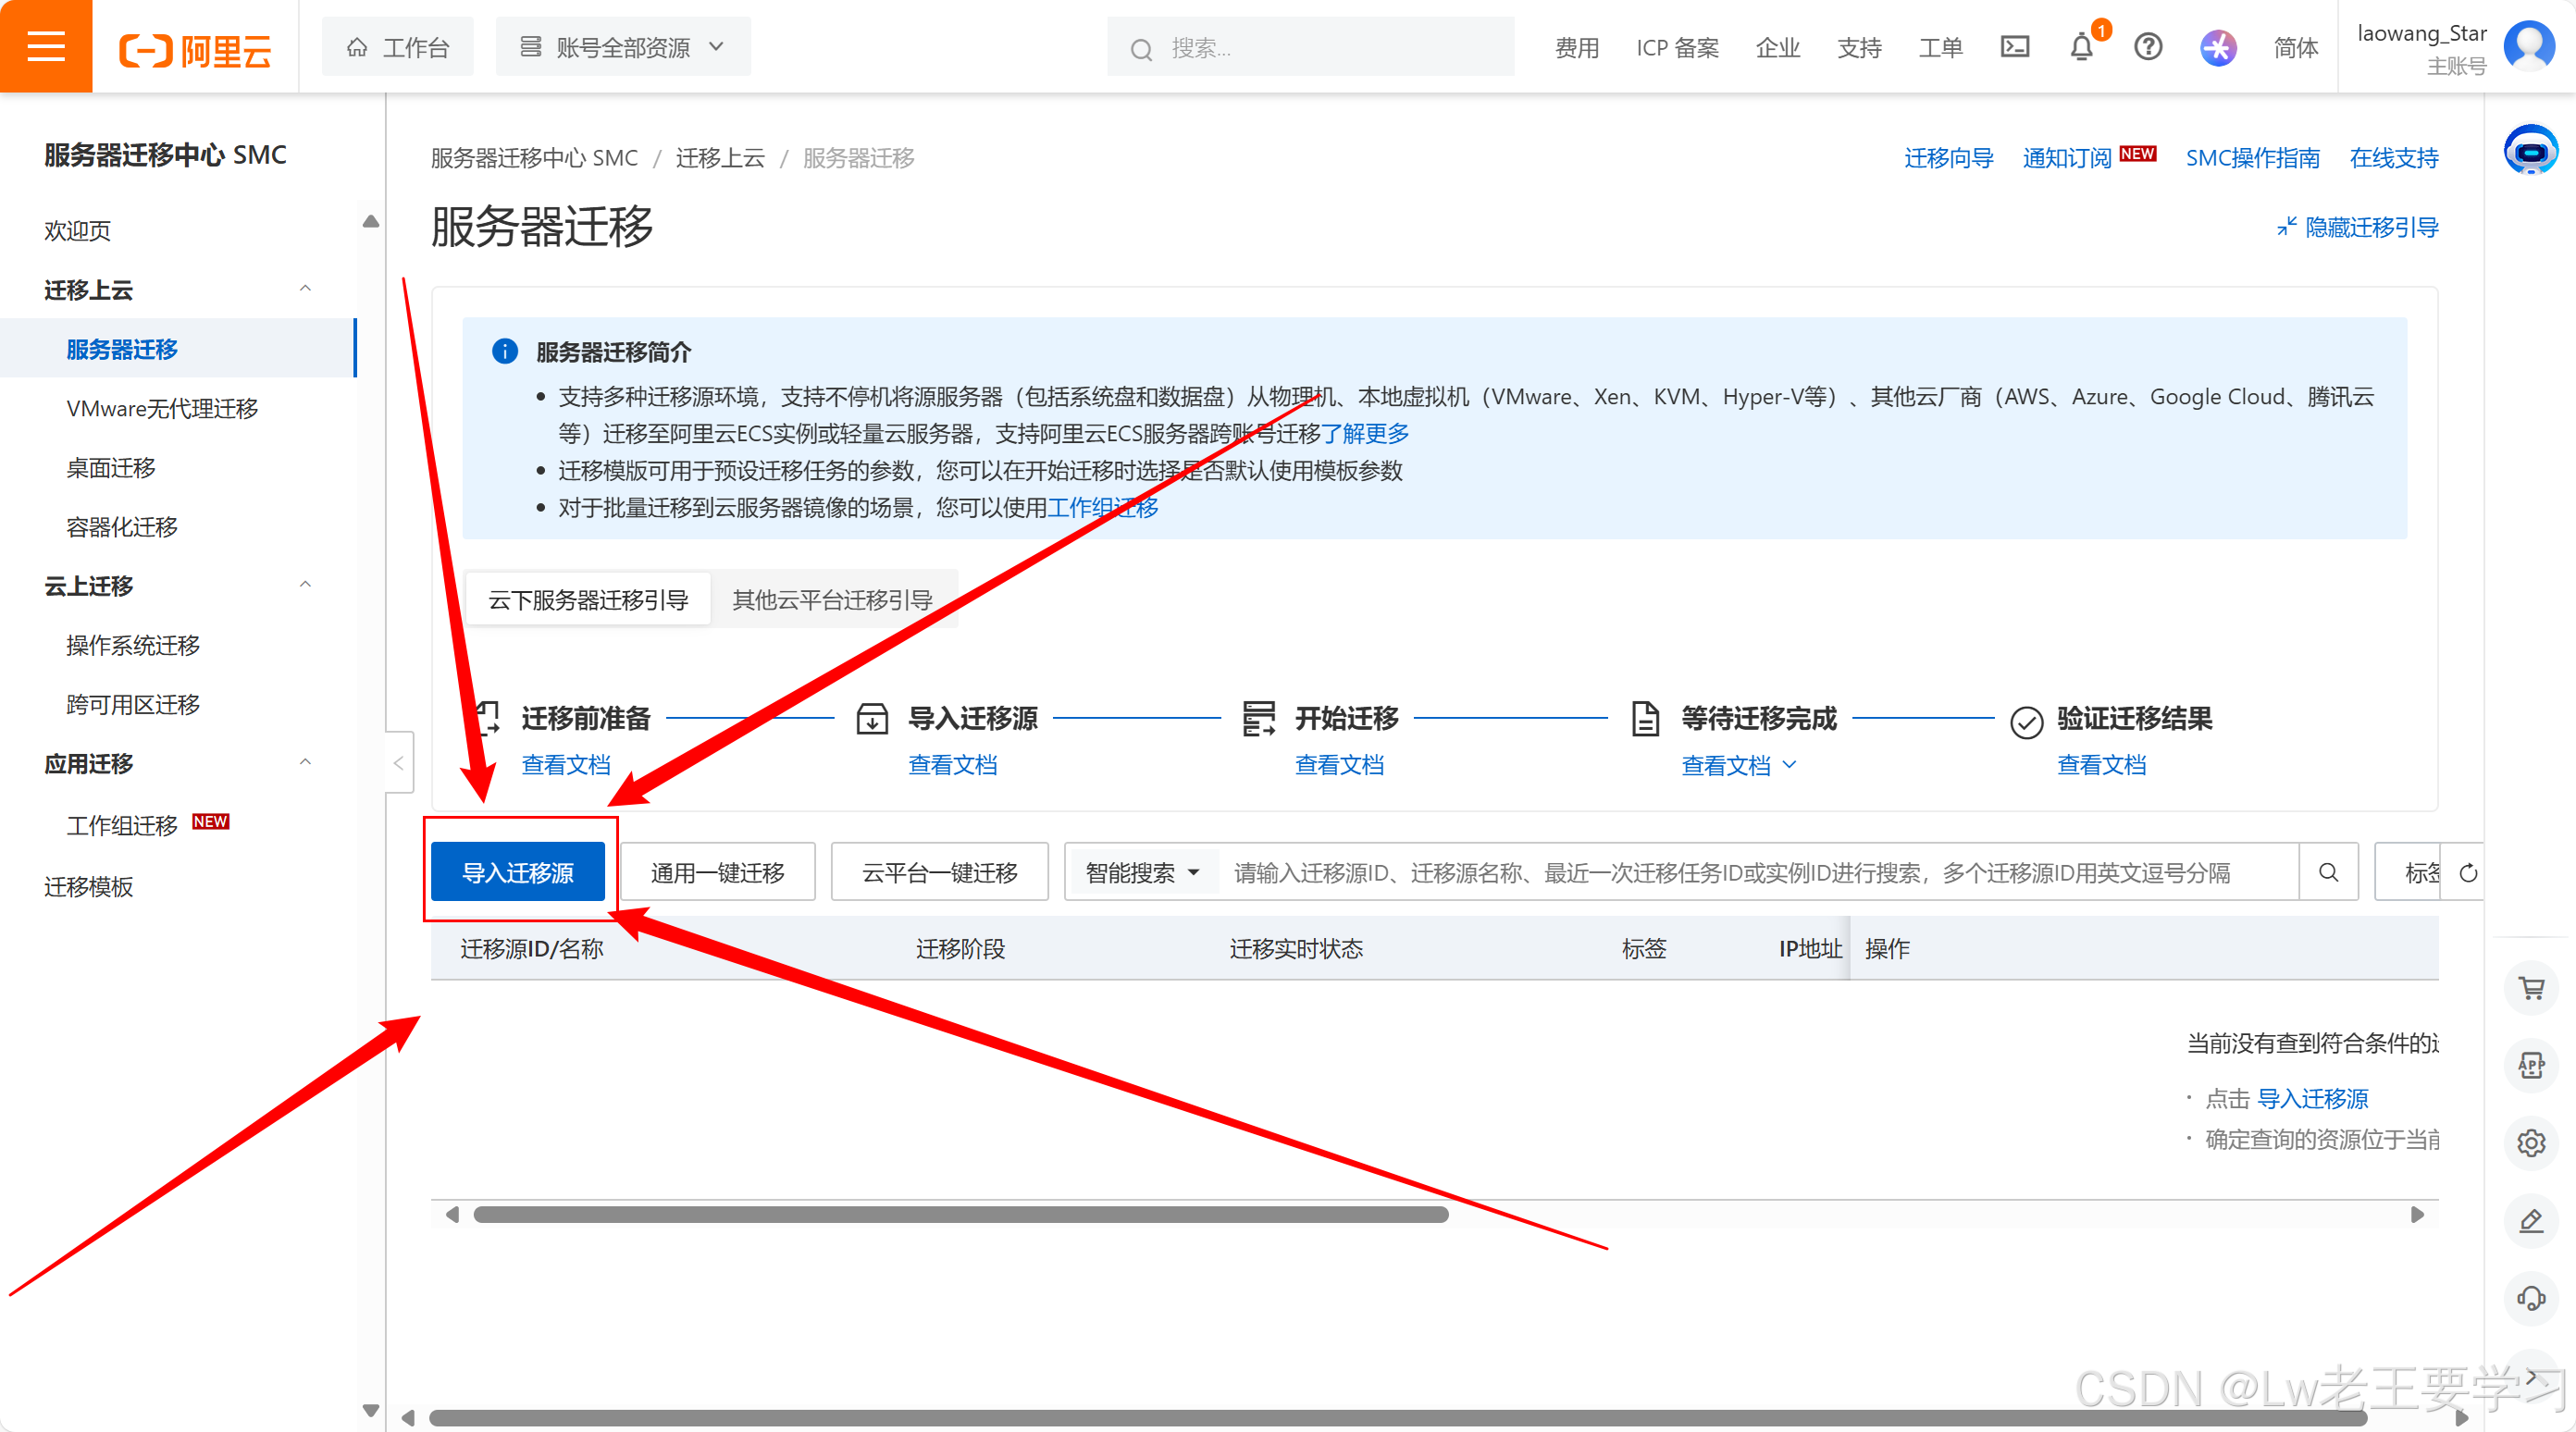
Task: Open the help question mark icon
Action: click(2148, 46)
